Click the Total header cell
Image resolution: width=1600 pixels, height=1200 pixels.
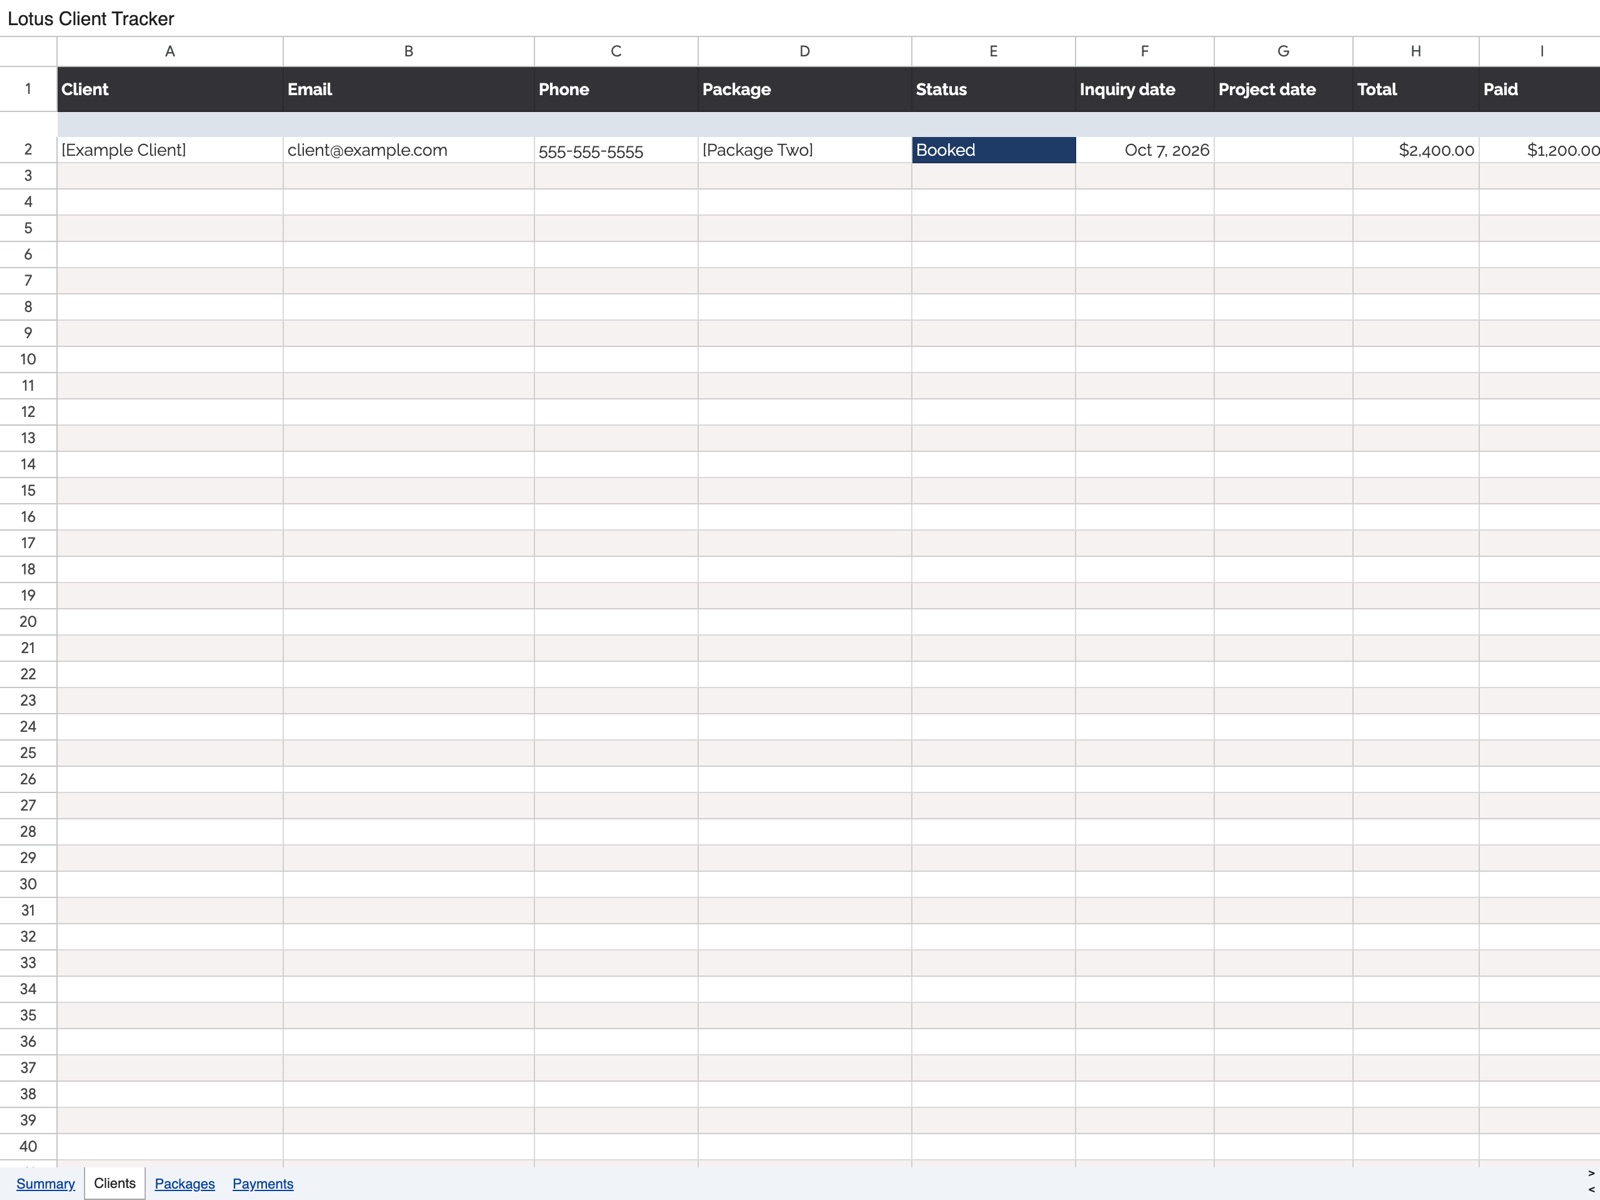tap(1416, 89)
